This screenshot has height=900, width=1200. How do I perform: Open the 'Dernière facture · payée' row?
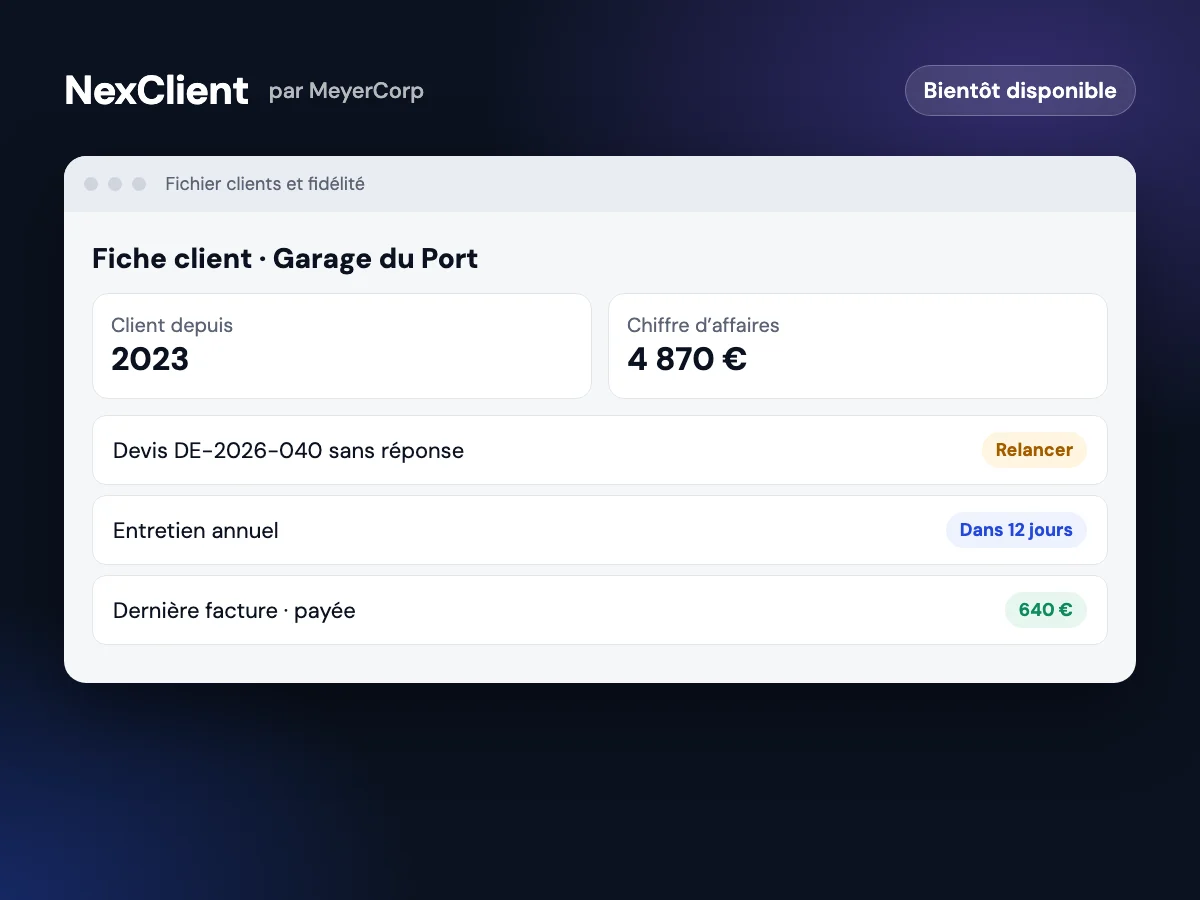600,610
